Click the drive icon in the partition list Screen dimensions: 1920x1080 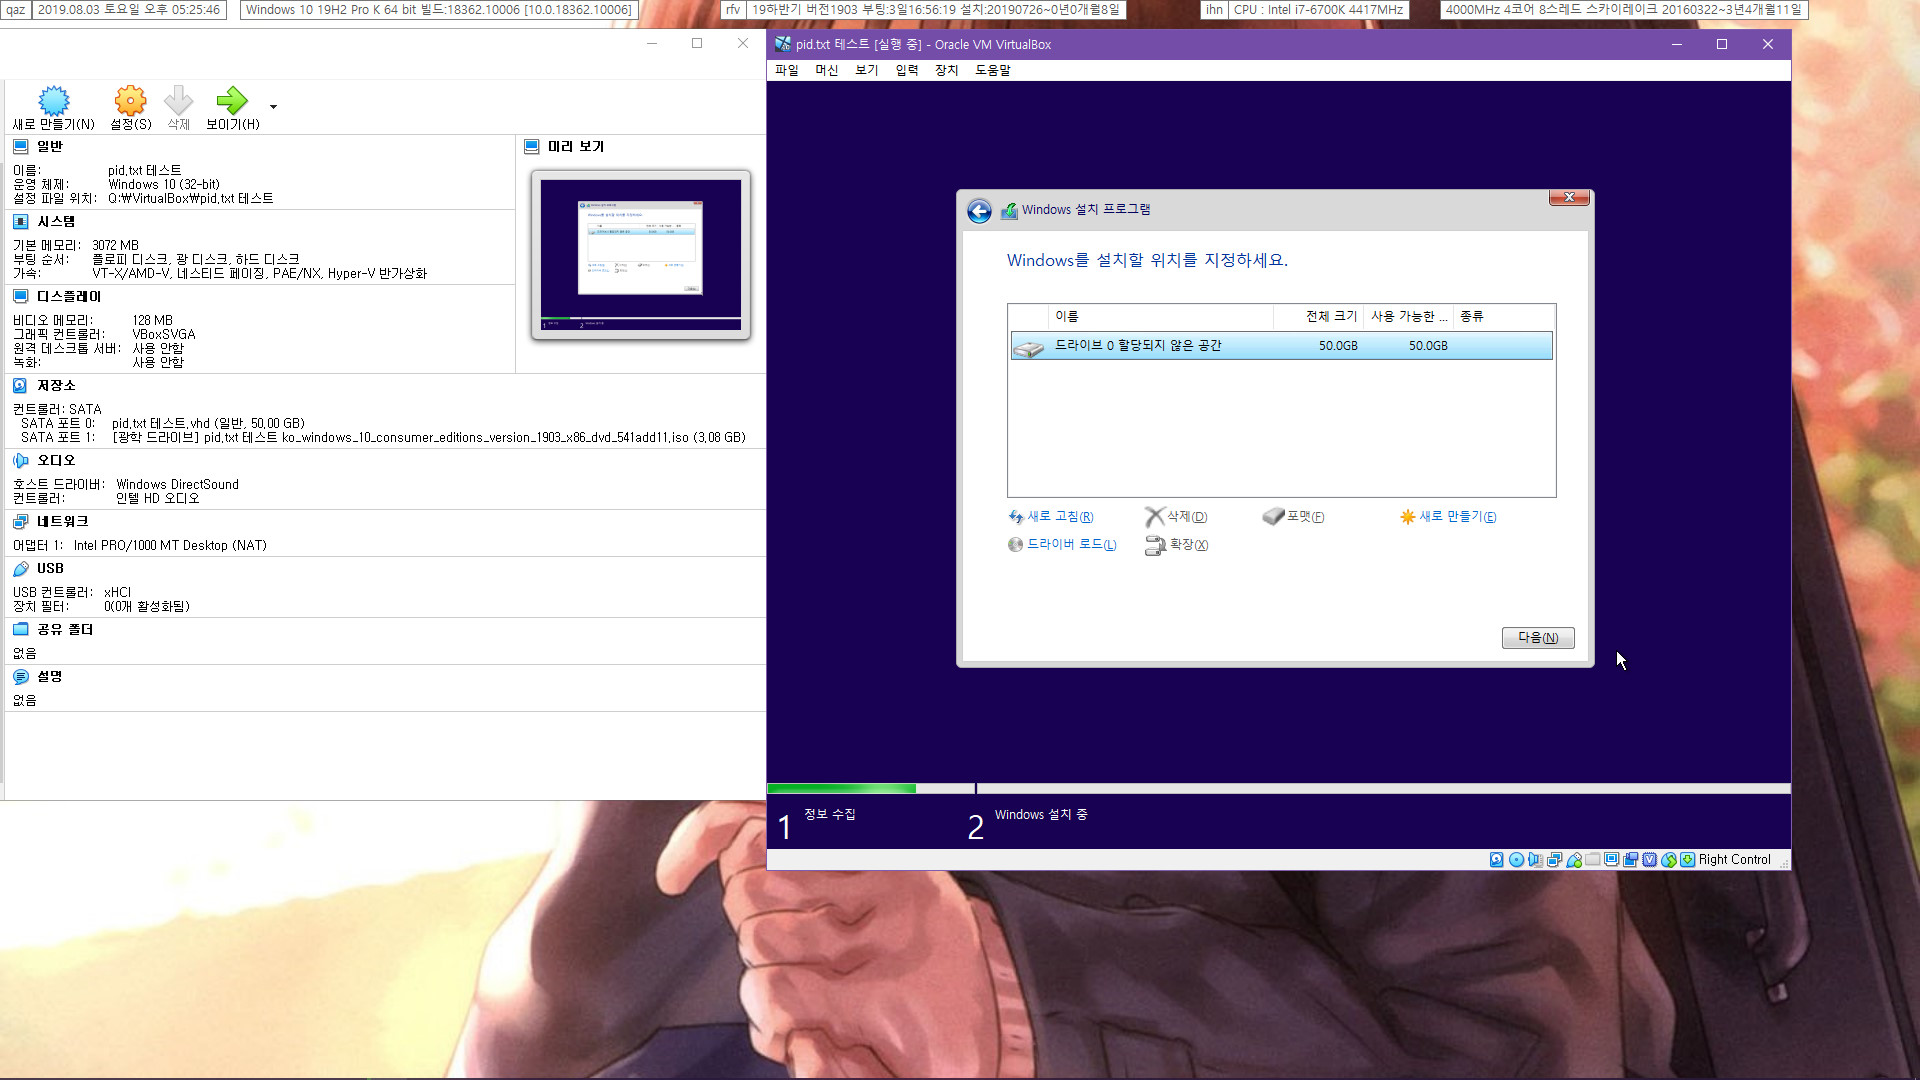coord(1029,348)
